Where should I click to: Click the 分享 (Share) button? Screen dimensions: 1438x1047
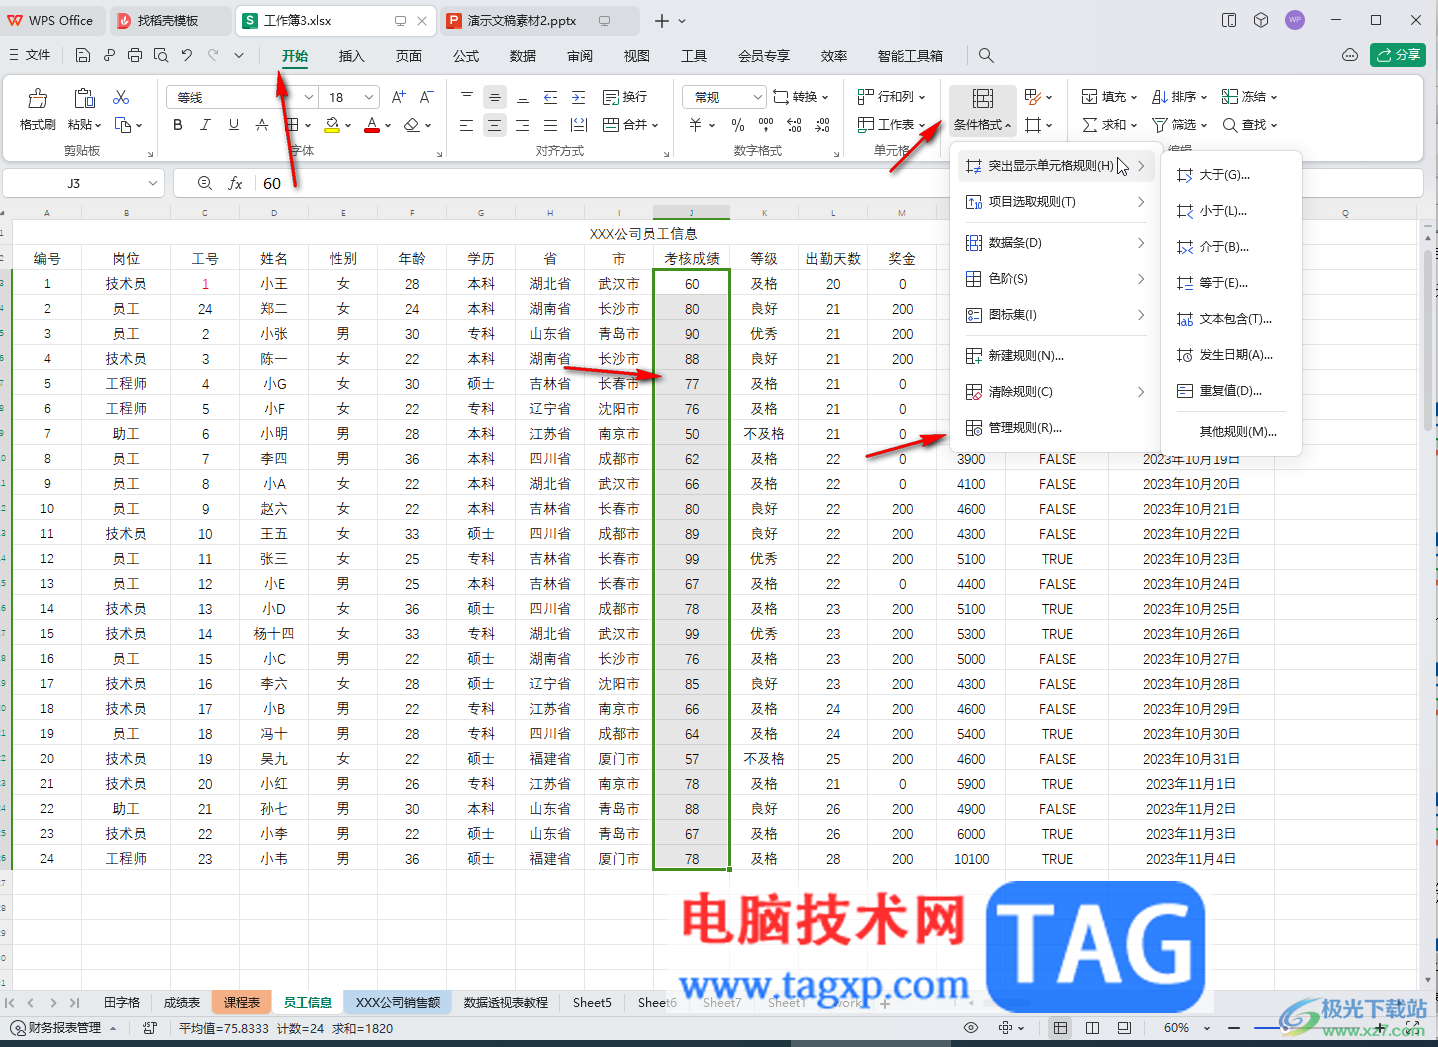[x=1397, y=55]
